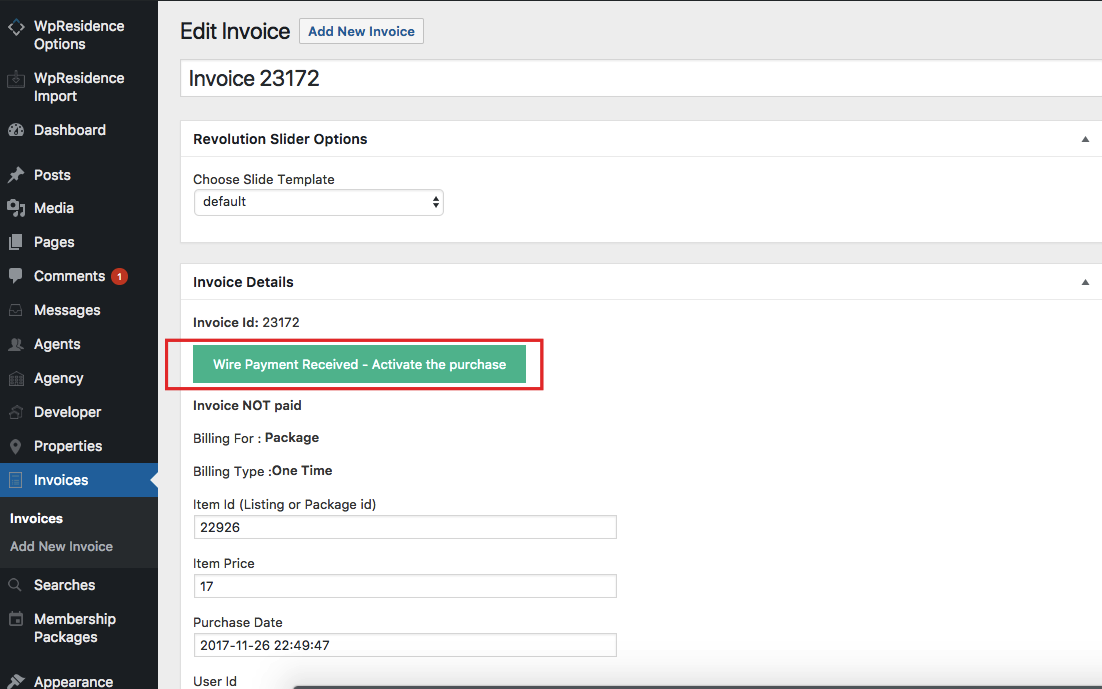Click Add New Invoice button beside title
Viewport: 1102px width, 689px height.
tap(361, 31)
